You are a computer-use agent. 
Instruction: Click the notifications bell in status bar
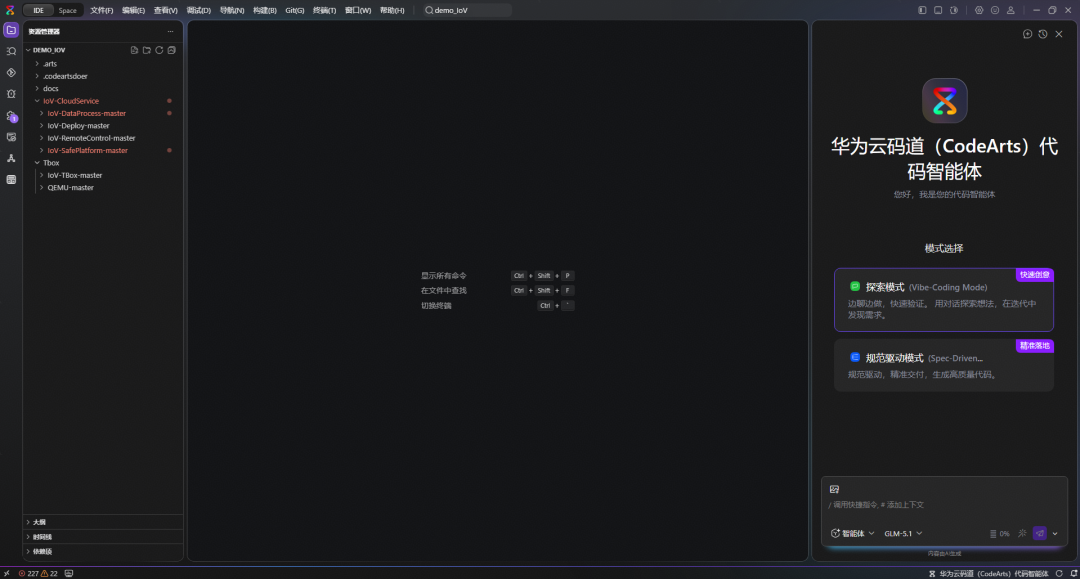click(x=1074, y=573)
